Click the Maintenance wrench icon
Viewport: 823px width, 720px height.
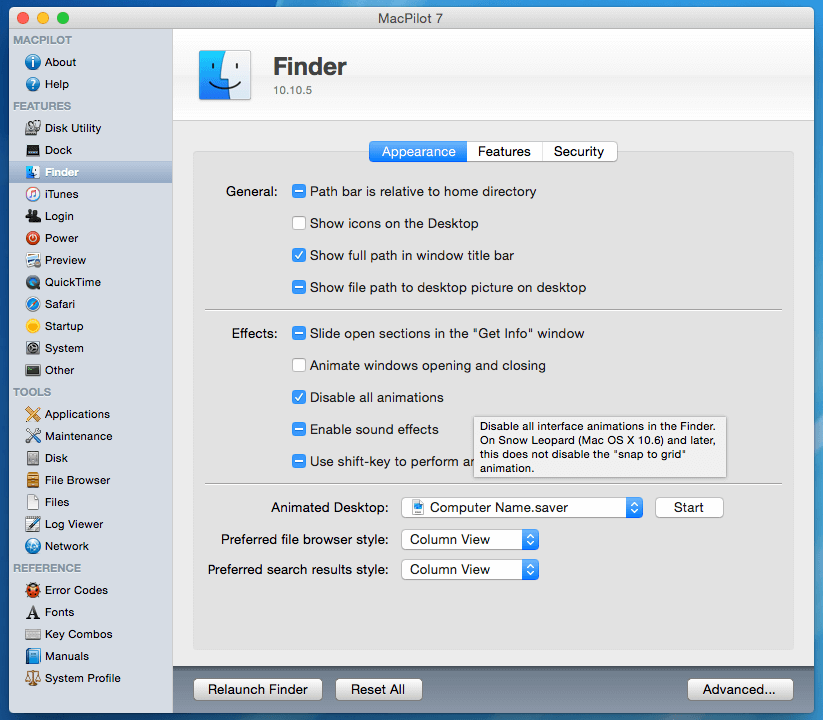(x=33, y=436)
